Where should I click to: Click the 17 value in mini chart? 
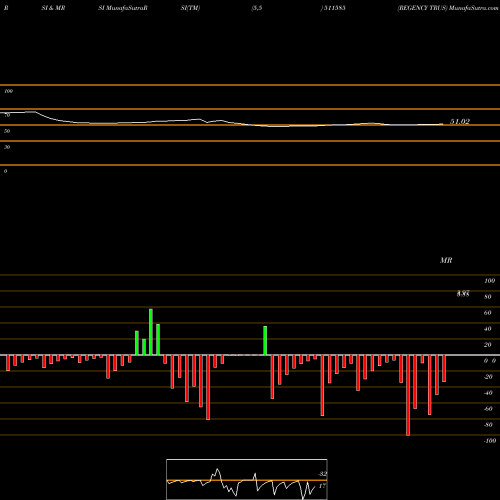tap(322, 486)
